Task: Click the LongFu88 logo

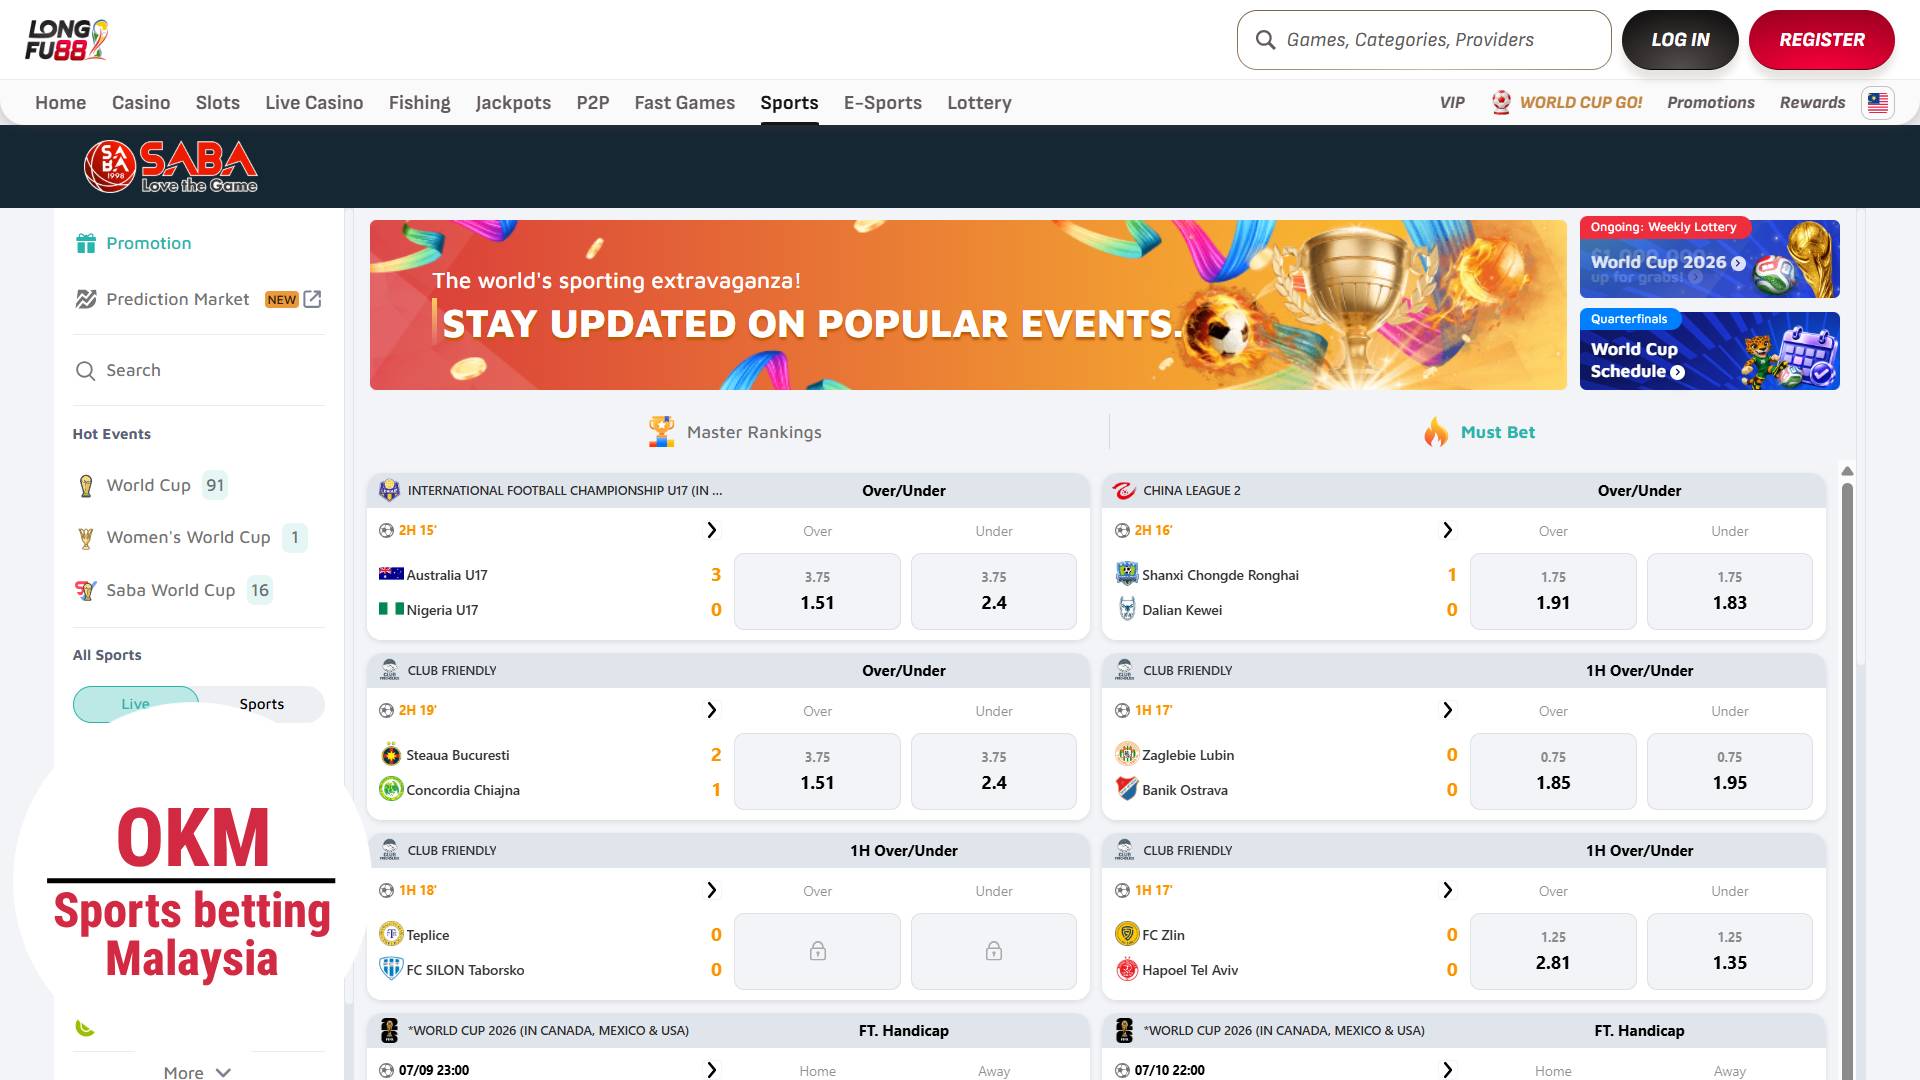Action: click(67, 40)
